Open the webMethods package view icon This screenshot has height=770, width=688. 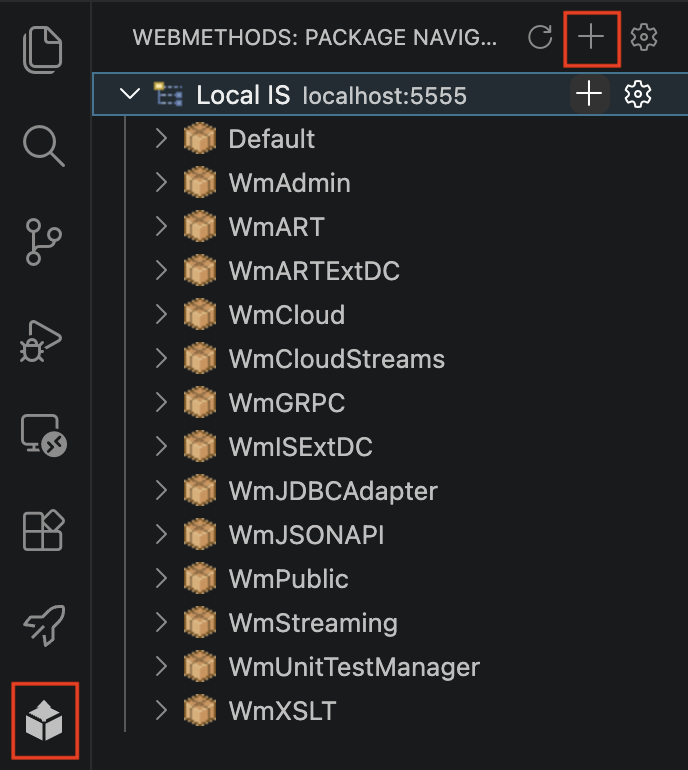tap(44, 720)
